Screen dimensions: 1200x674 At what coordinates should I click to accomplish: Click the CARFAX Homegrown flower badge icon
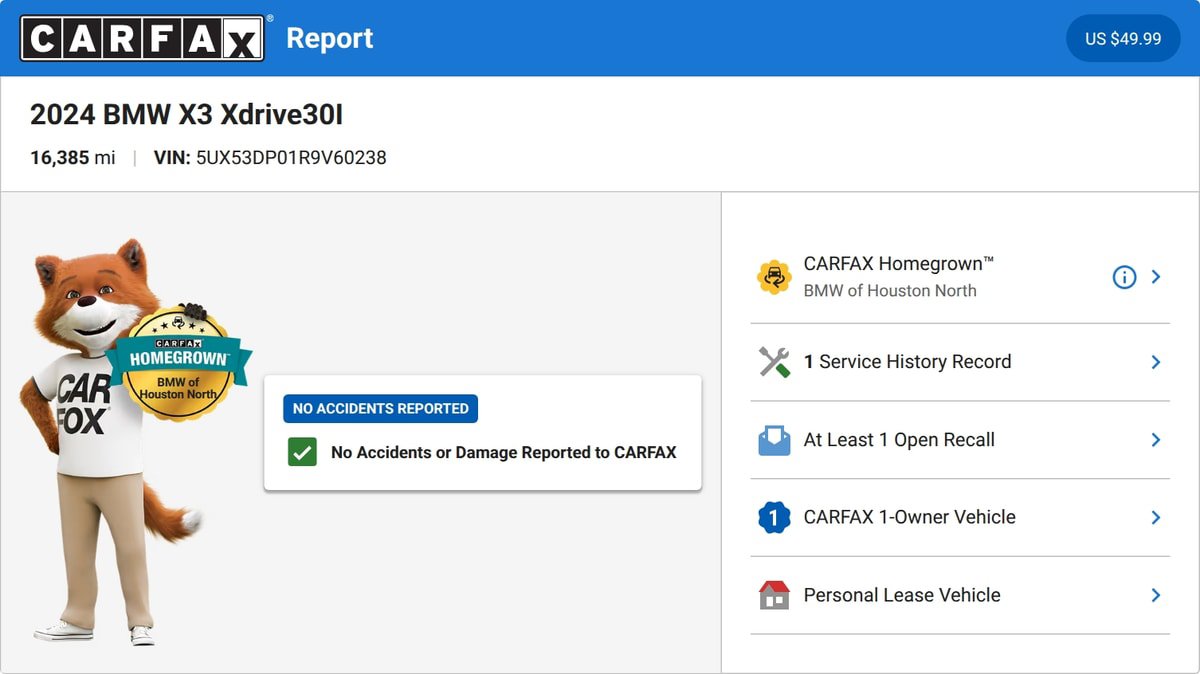[774, 277]
